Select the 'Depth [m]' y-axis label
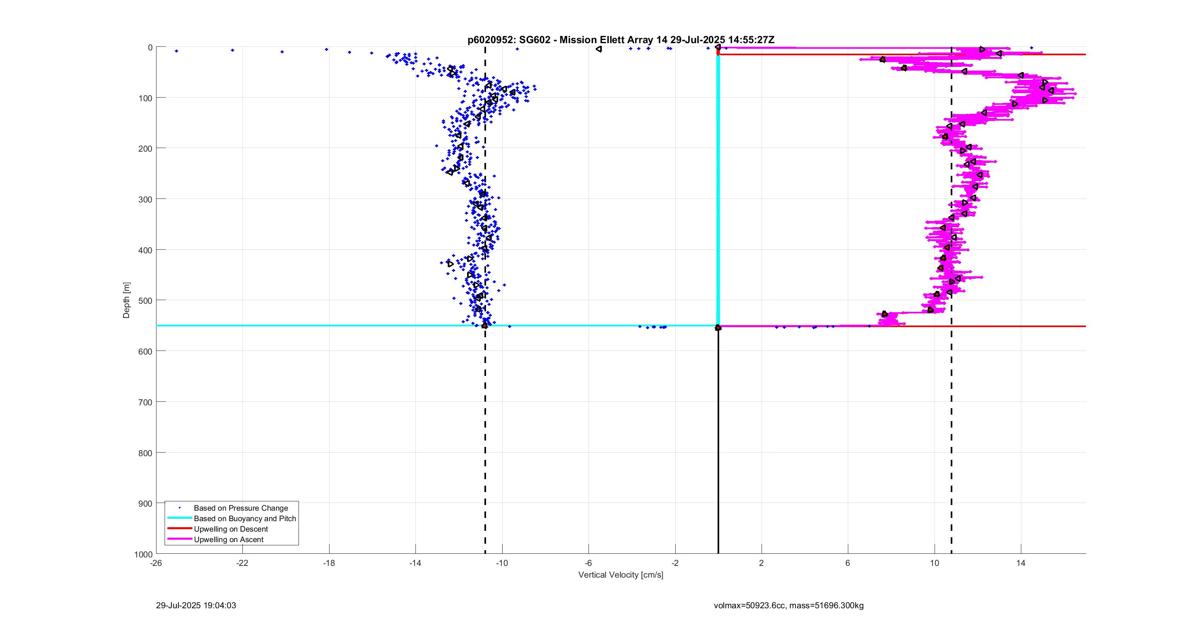Image resolution: width=1200 pixels, height=622 pixels. pyautogui.click(x=127, y=300)
